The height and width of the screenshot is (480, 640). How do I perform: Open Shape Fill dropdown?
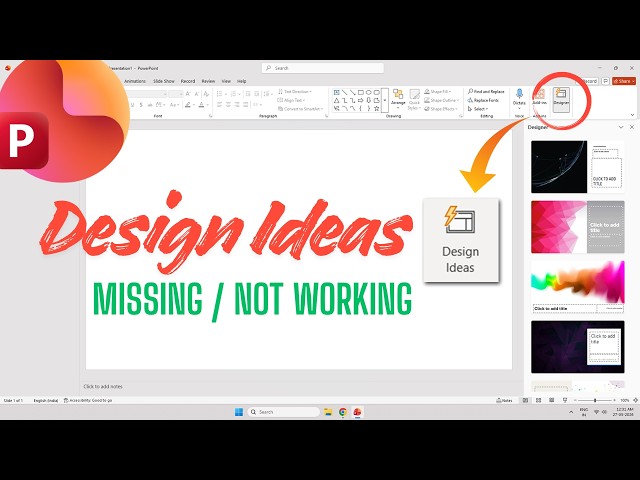438,91
